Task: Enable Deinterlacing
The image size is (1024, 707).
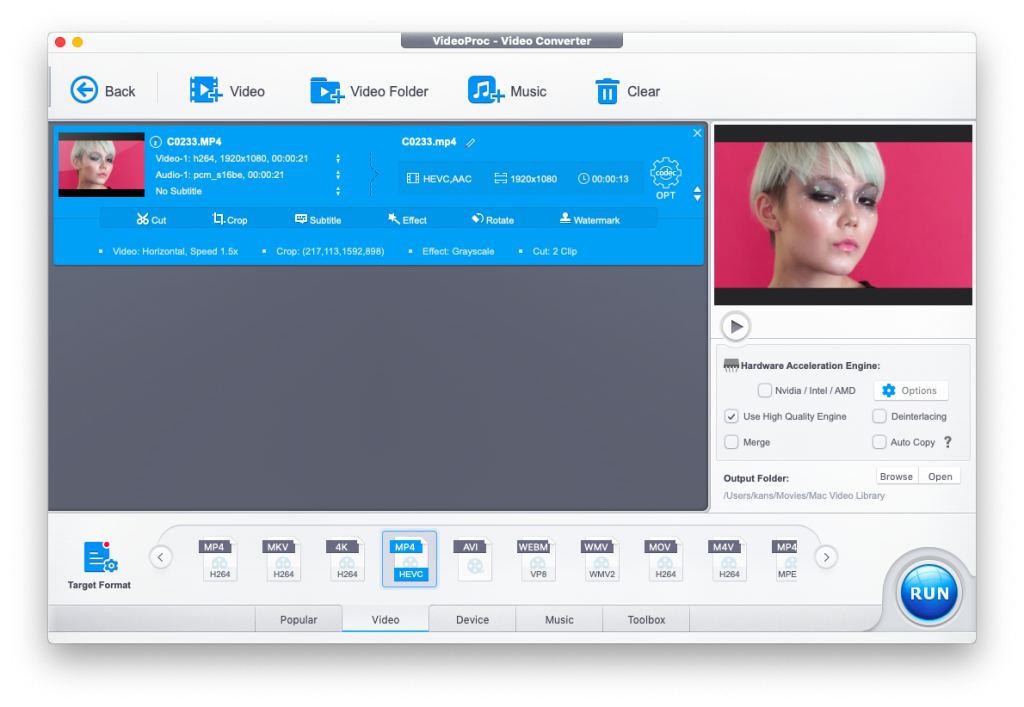Action: (x=880, y=416)
